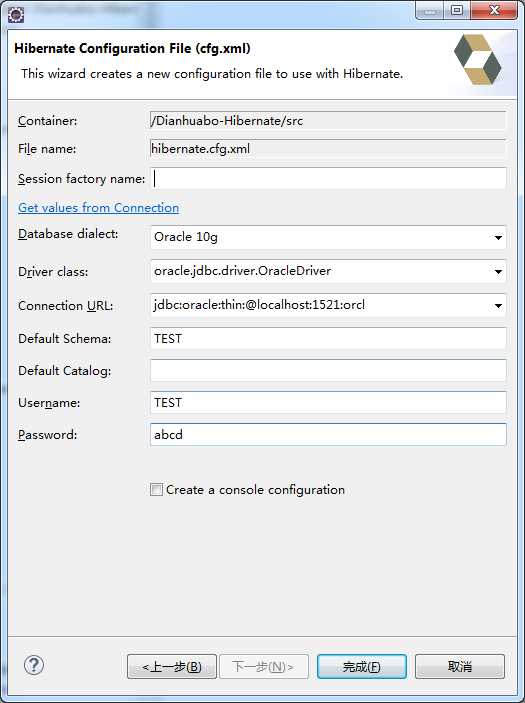
Task: Click the Connection URL label
Action: 65,306
